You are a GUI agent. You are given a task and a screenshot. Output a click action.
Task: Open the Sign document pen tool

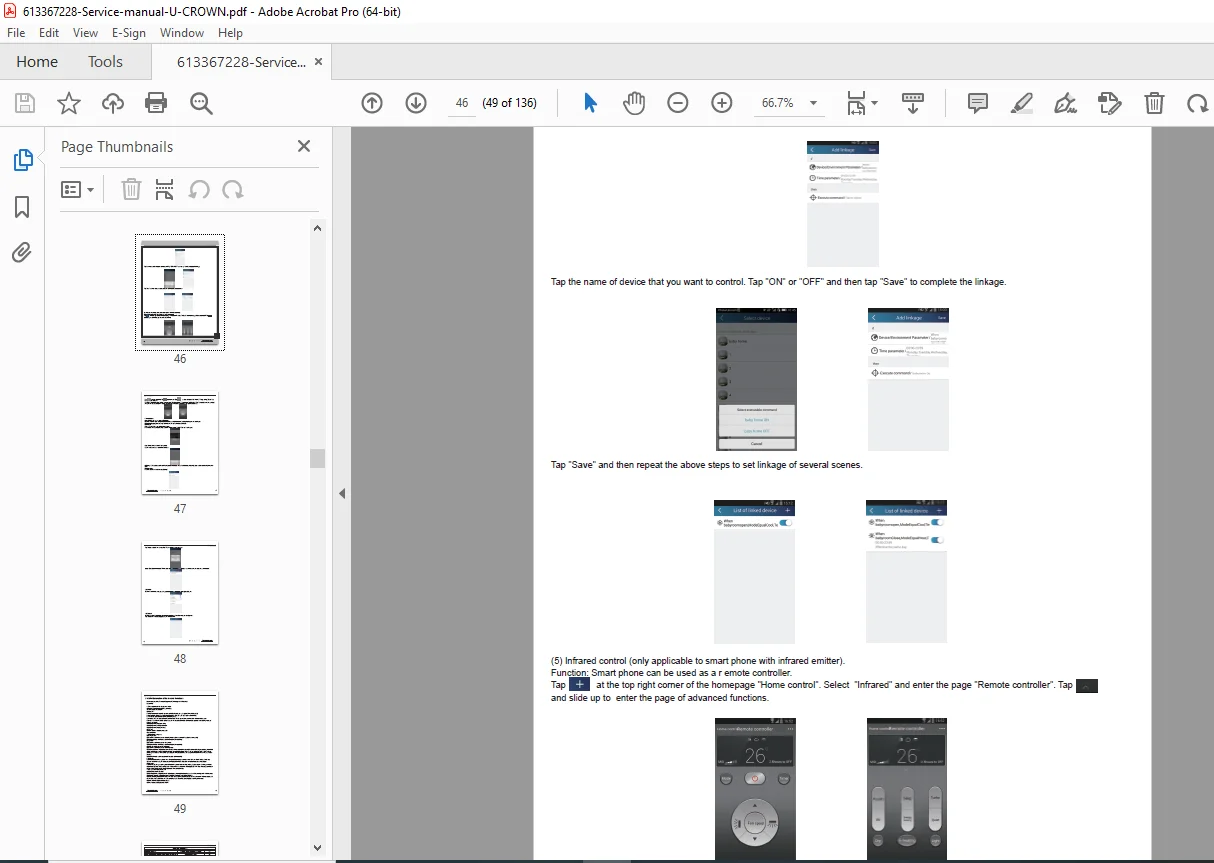(x=1066, y=103)
